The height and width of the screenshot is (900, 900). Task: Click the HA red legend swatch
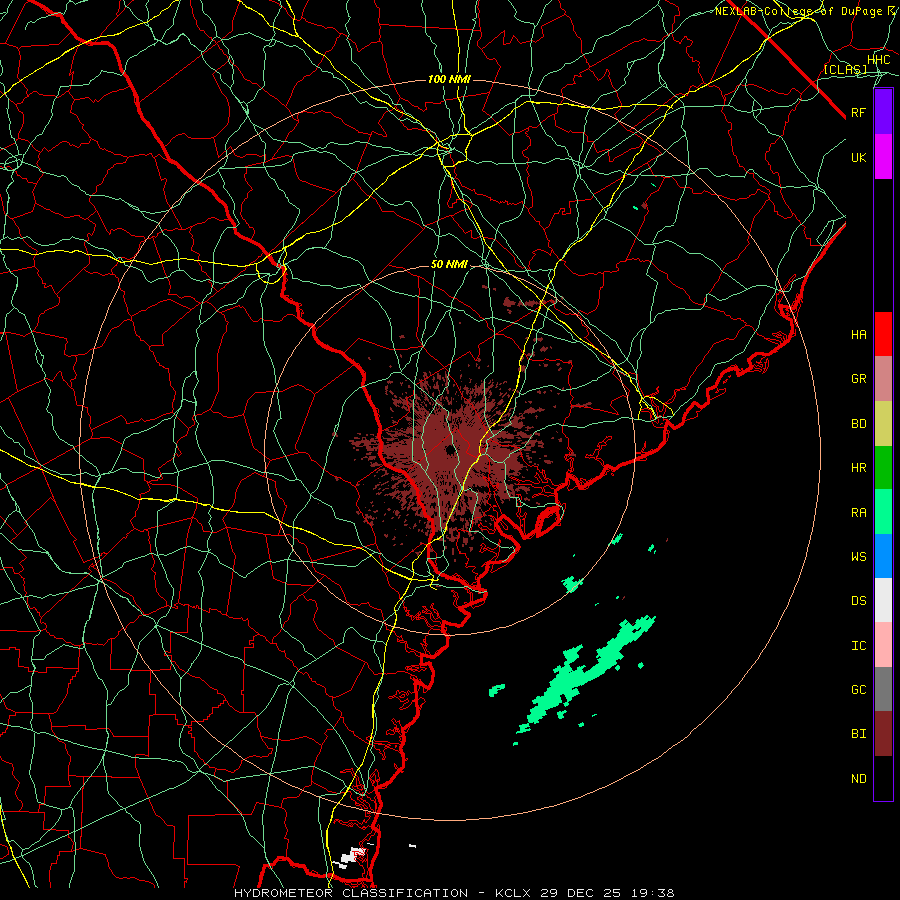tap(883, 334)
